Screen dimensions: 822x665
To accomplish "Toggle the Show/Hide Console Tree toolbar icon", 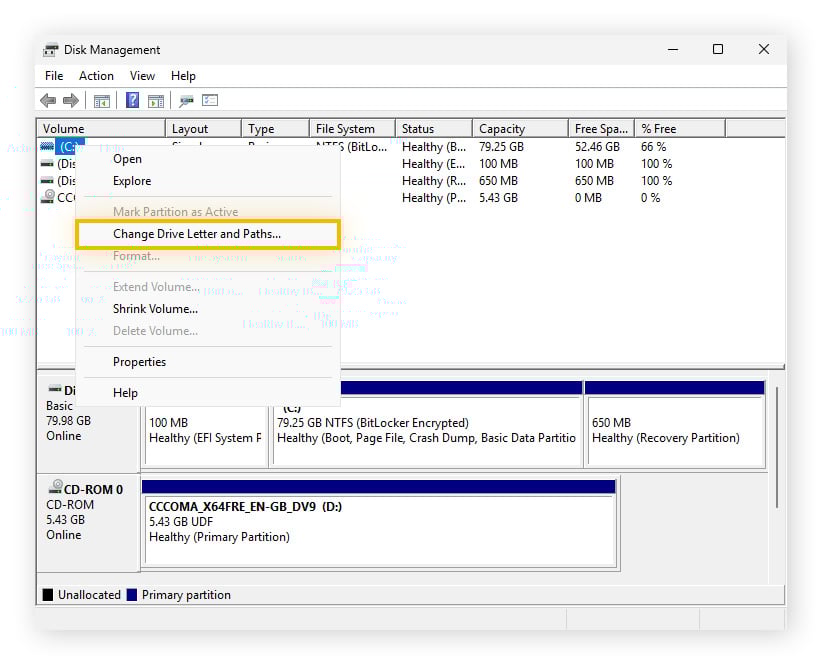I will tap(101, 100).
